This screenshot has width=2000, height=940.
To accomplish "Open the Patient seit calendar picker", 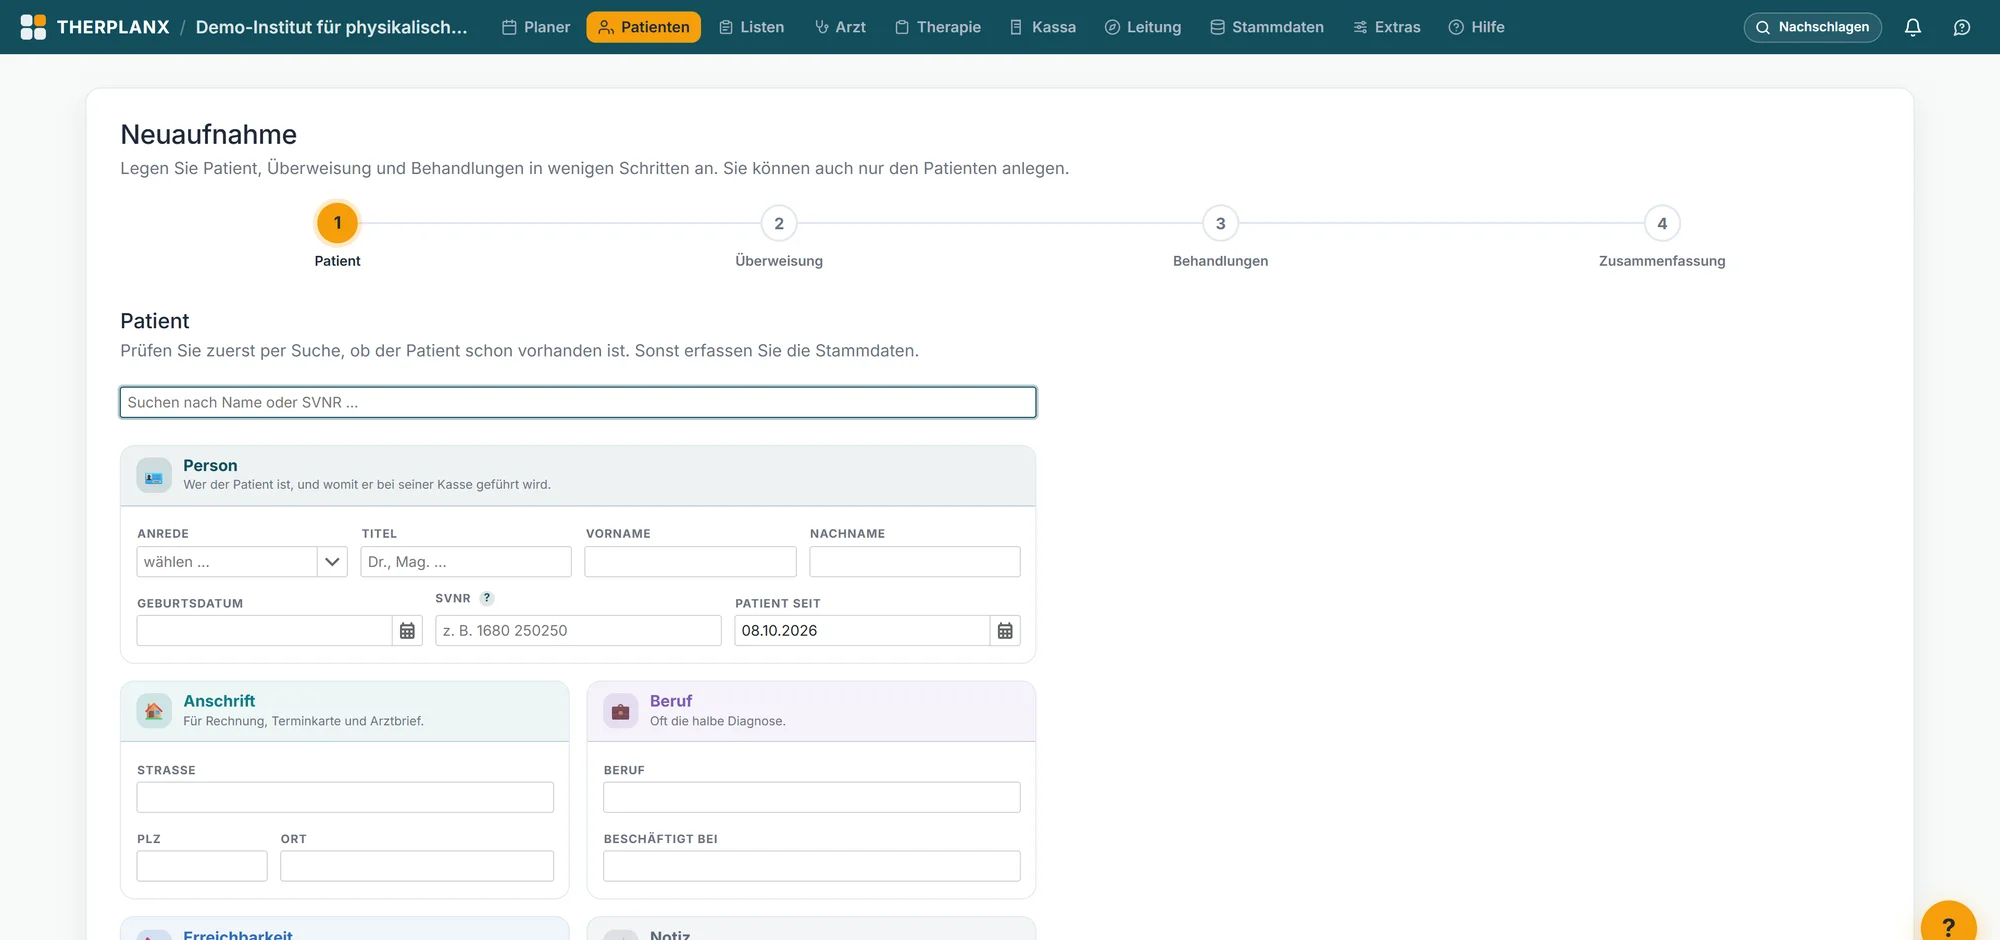I will coord(1005,631).
